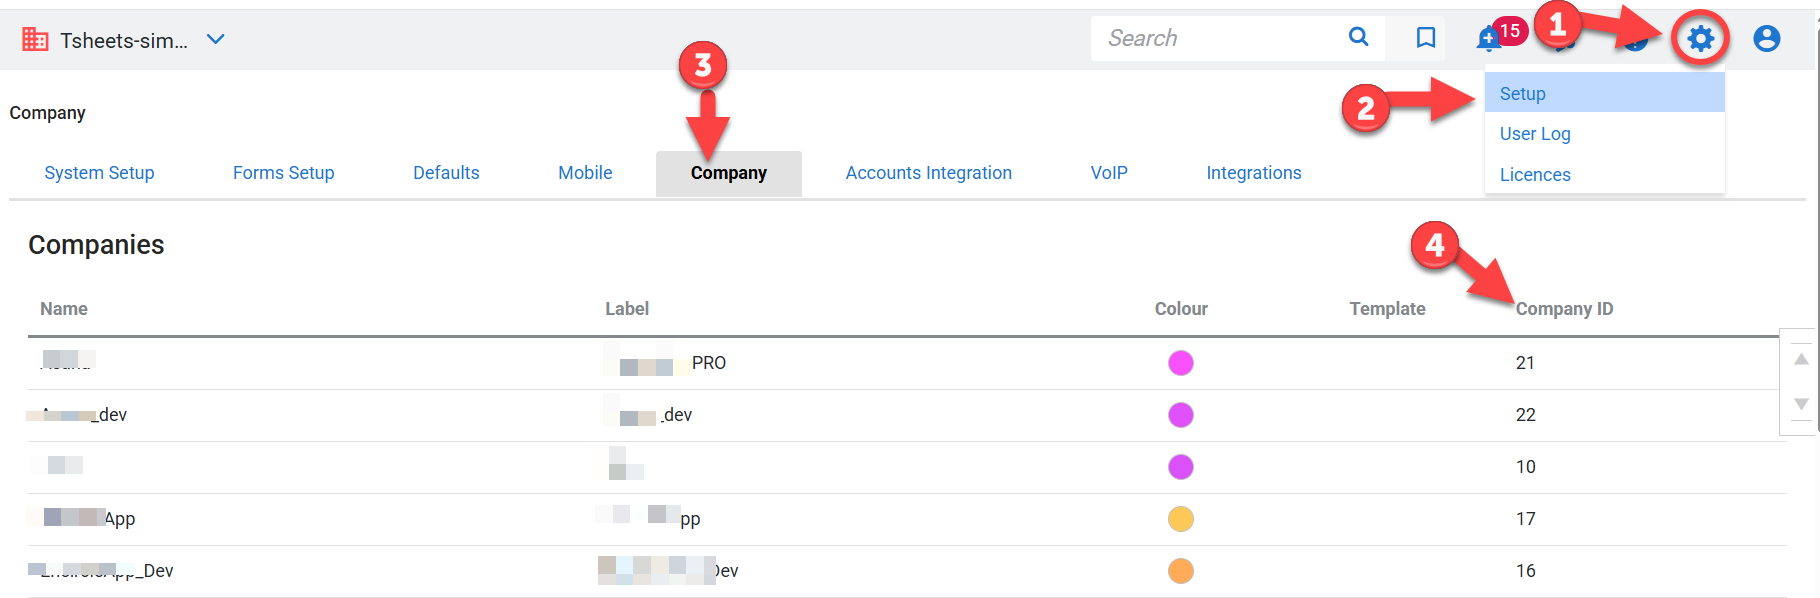
Task: Click the red building company icon
Action: coord(35,40)
